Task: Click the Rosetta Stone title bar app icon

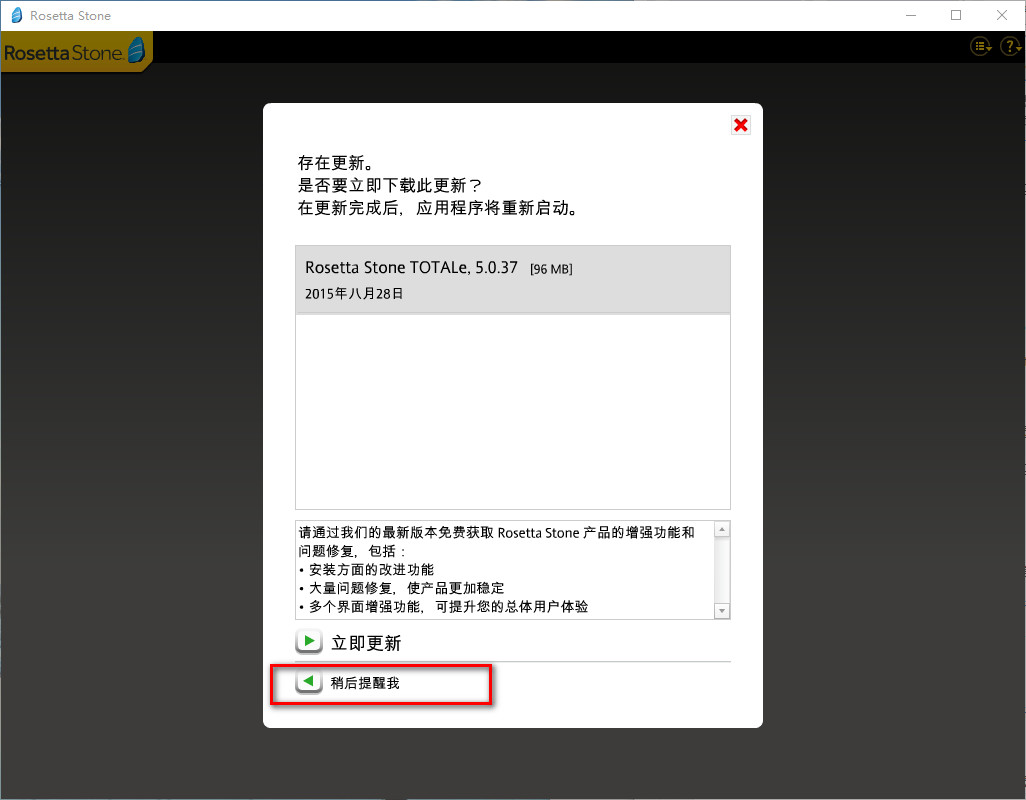Action: [16, 15]
